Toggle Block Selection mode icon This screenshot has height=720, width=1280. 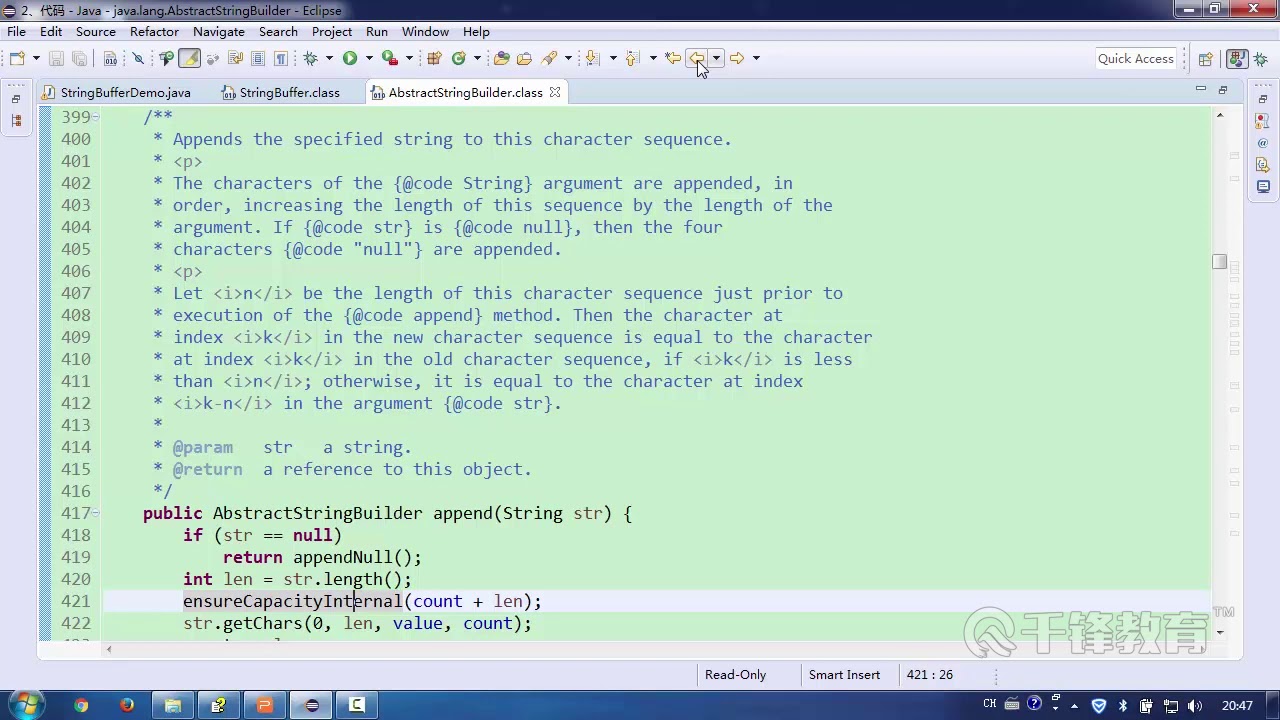click(x=258, y=58)
